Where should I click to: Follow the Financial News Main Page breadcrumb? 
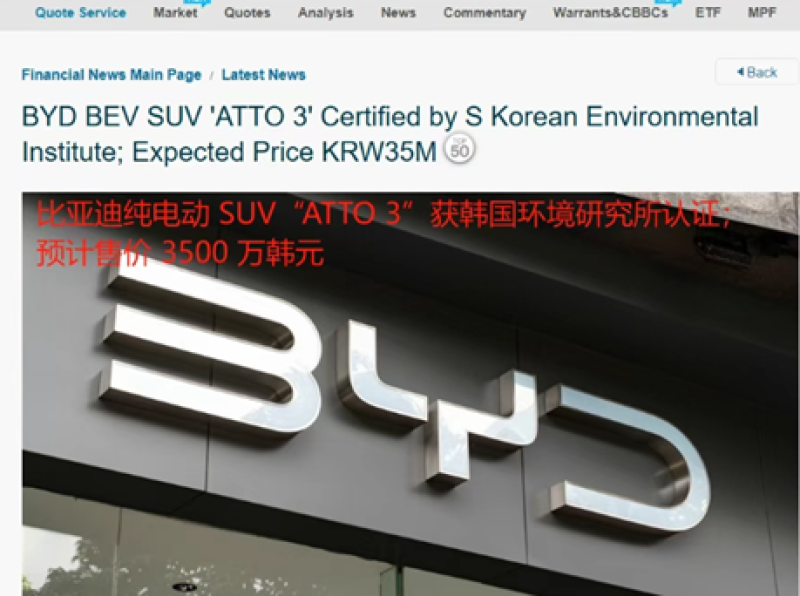pos(111,75)
